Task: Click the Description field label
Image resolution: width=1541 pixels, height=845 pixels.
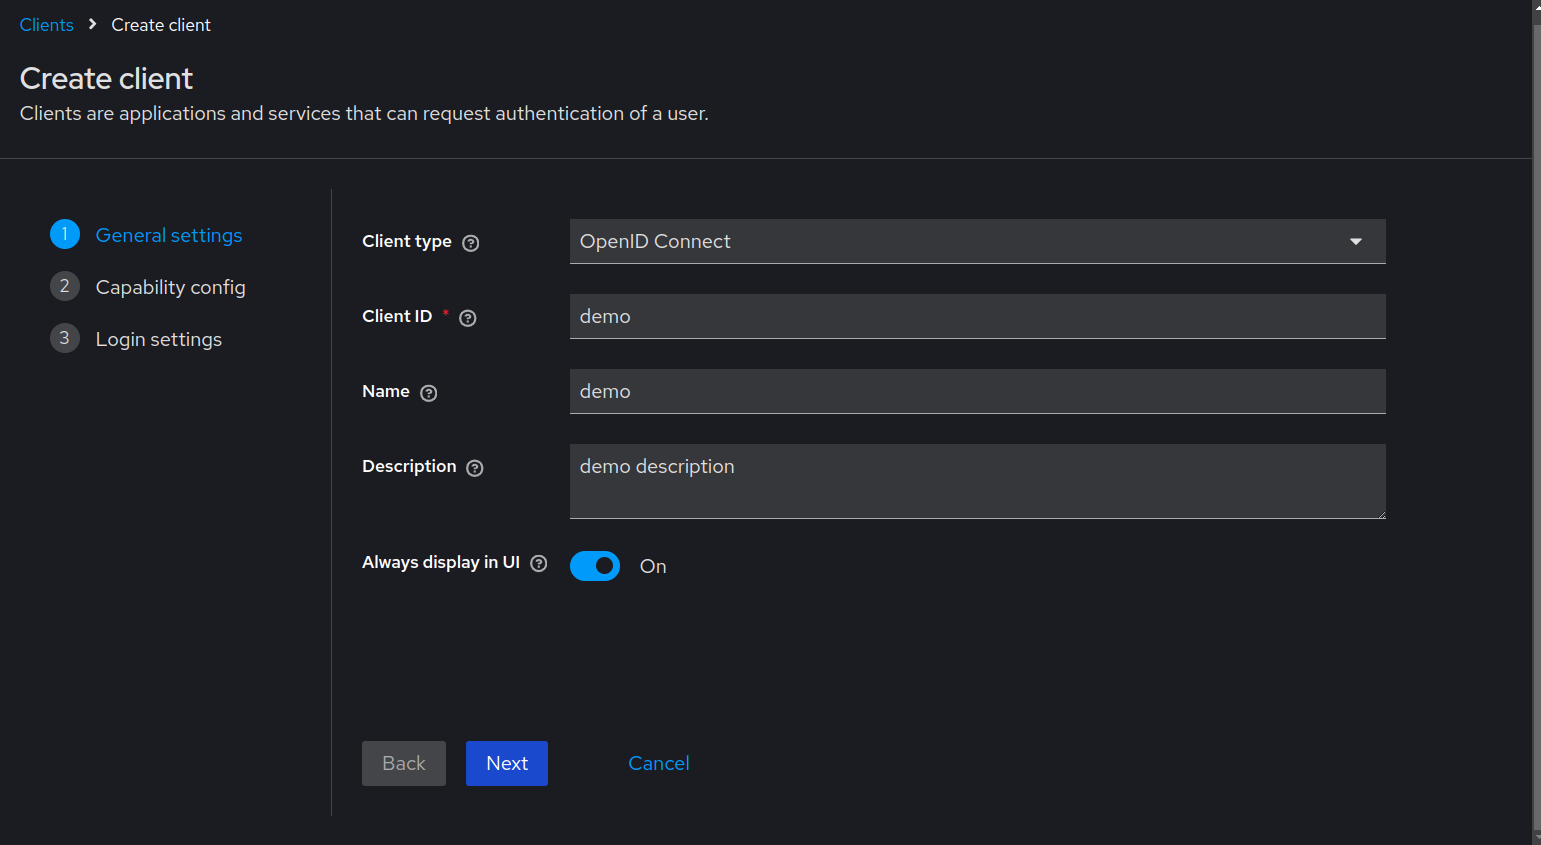Action: (409, 466)
